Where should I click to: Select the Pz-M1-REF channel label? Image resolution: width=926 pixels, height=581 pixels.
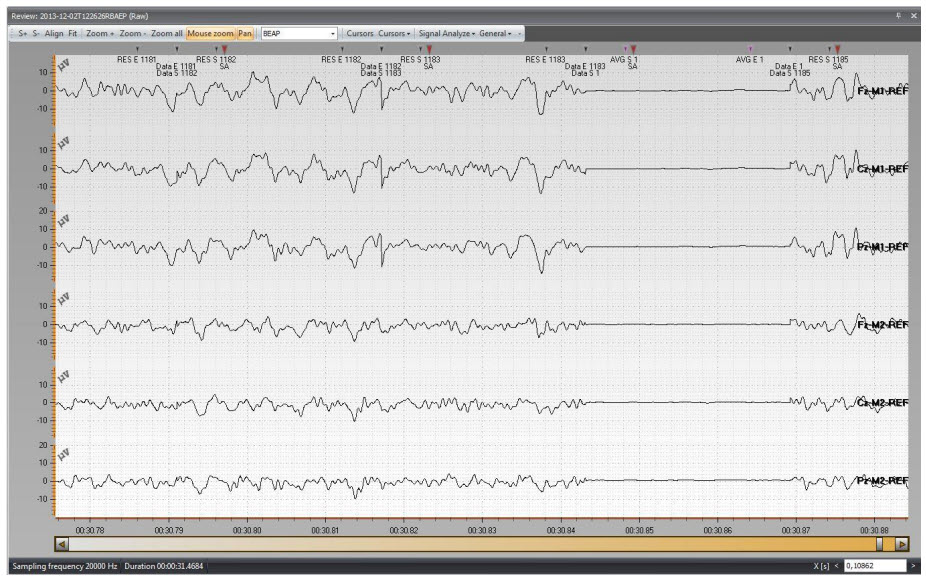click(882, 247)
